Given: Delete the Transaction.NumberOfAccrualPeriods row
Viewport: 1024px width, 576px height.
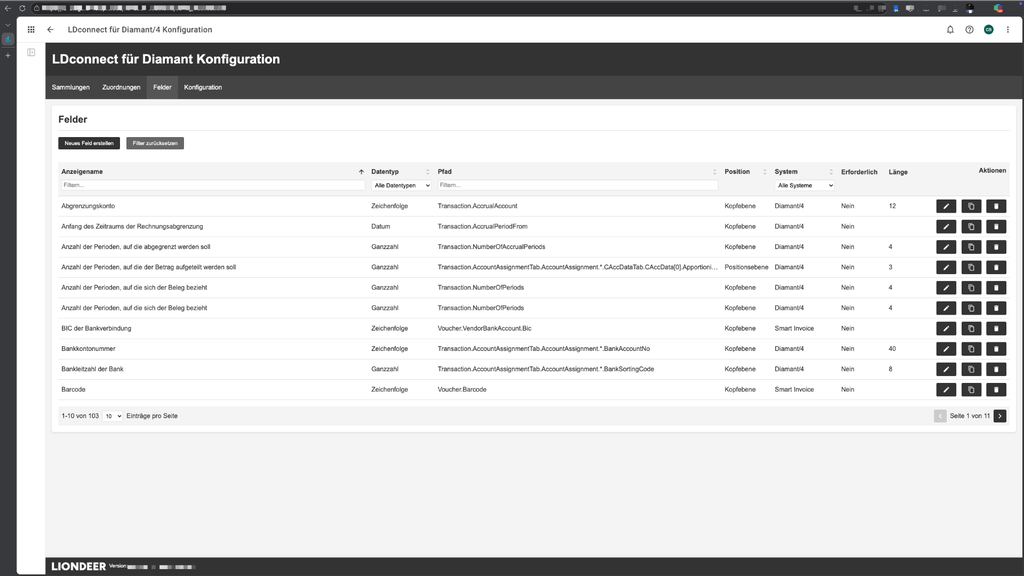Looking at the screenshot, I should 996,247.
